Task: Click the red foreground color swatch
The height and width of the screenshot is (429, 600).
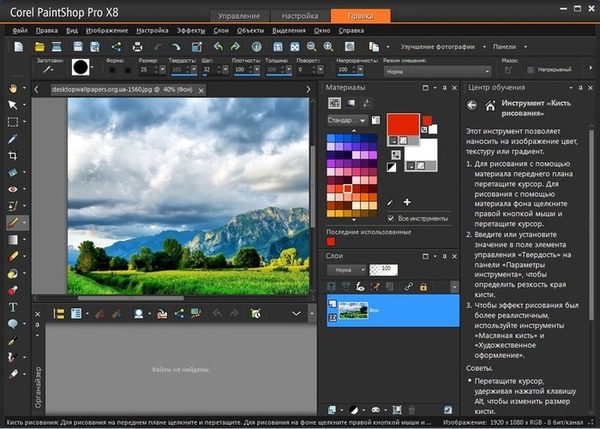Action: click(x=401, y=126)
